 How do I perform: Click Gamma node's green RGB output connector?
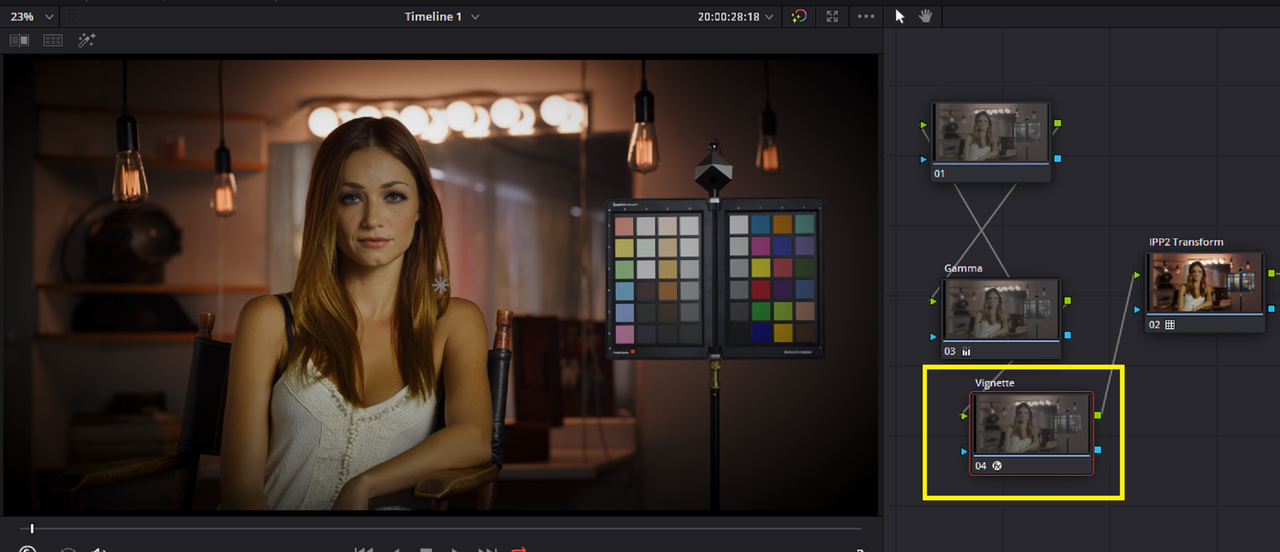pos(1068,301)
